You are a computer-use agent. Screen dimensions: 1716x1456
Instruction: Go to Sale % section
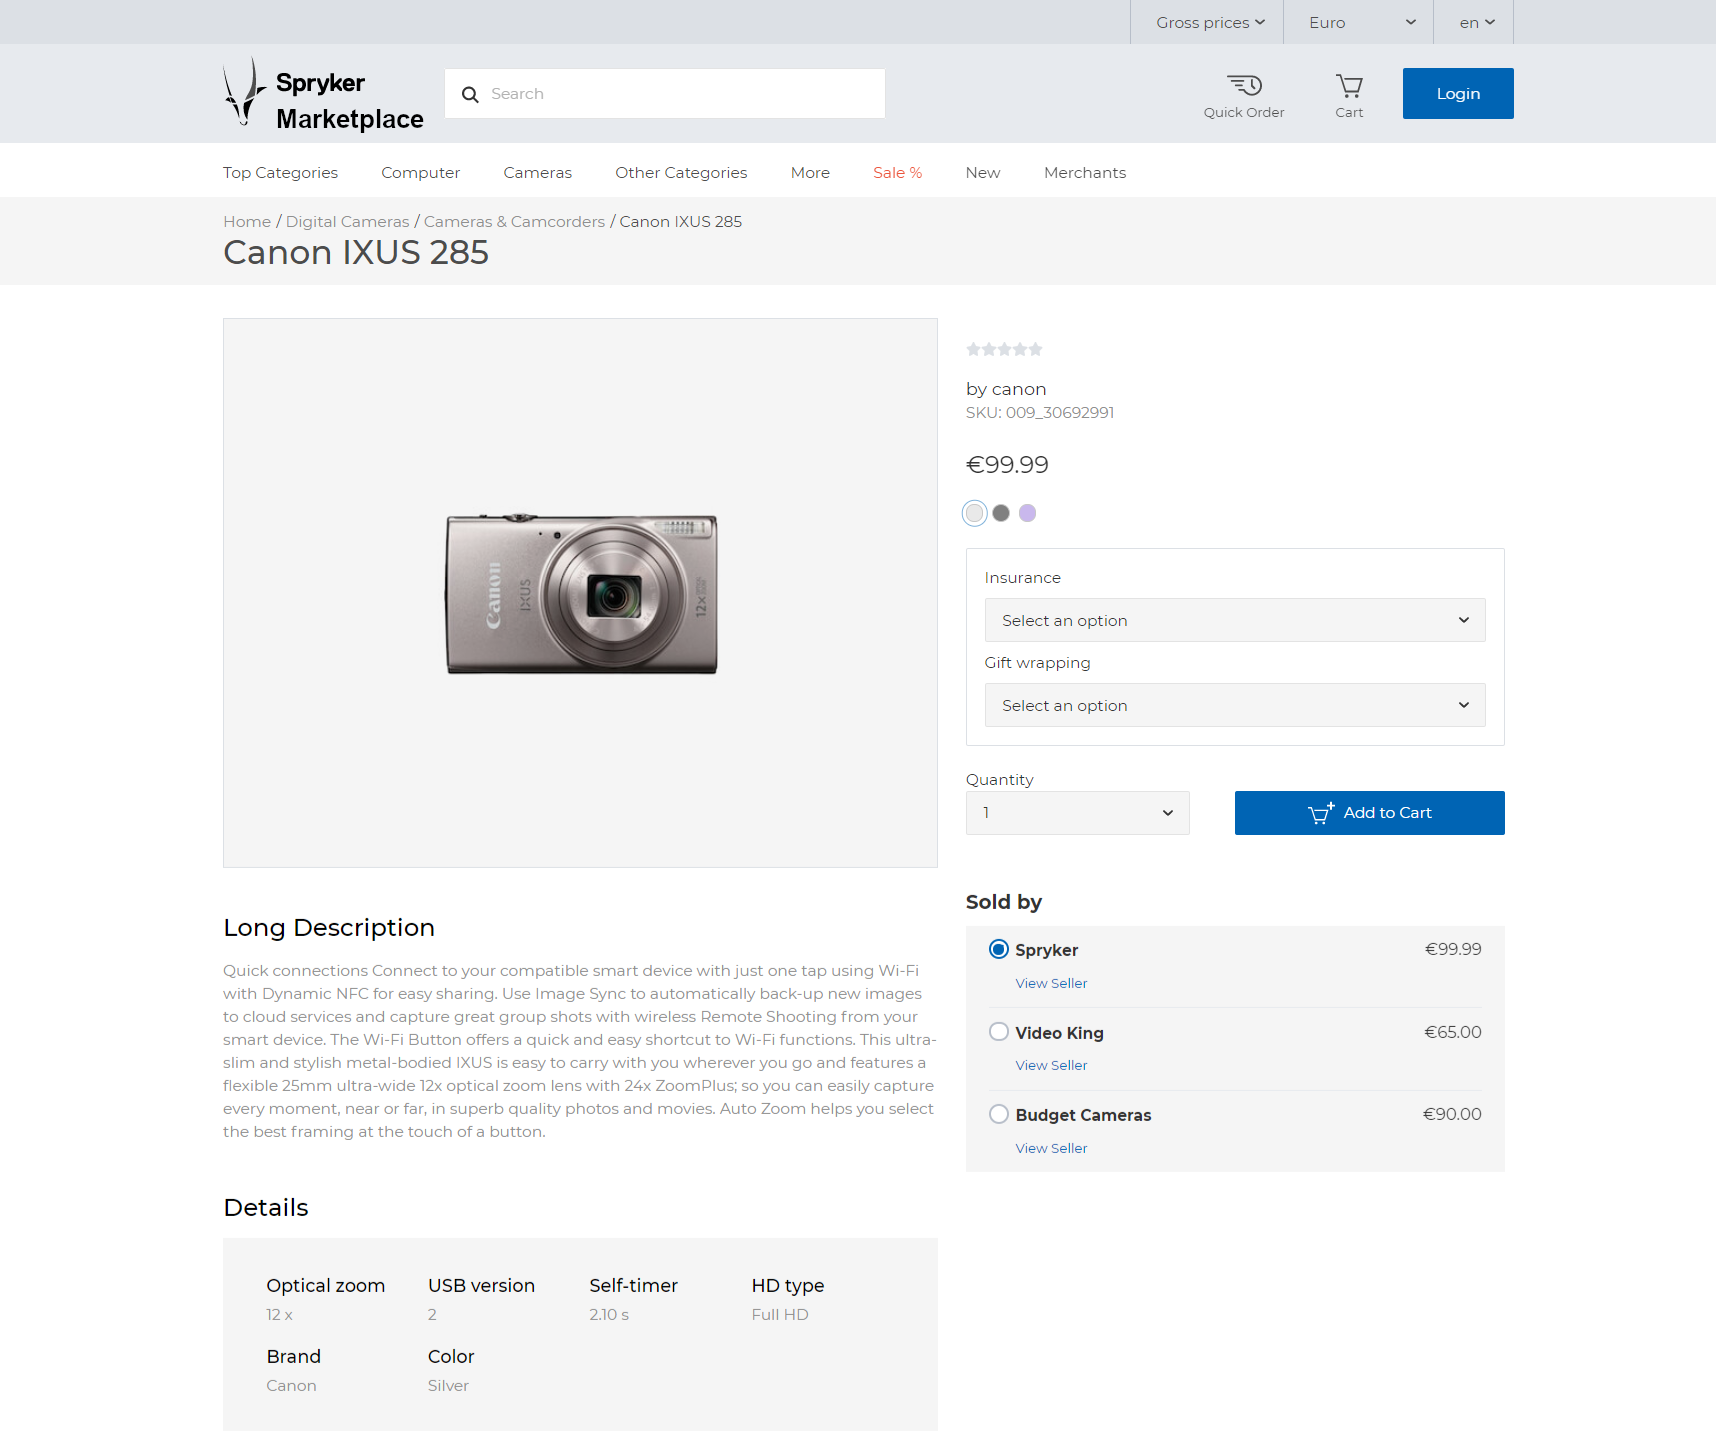click(x=897, y=173)
